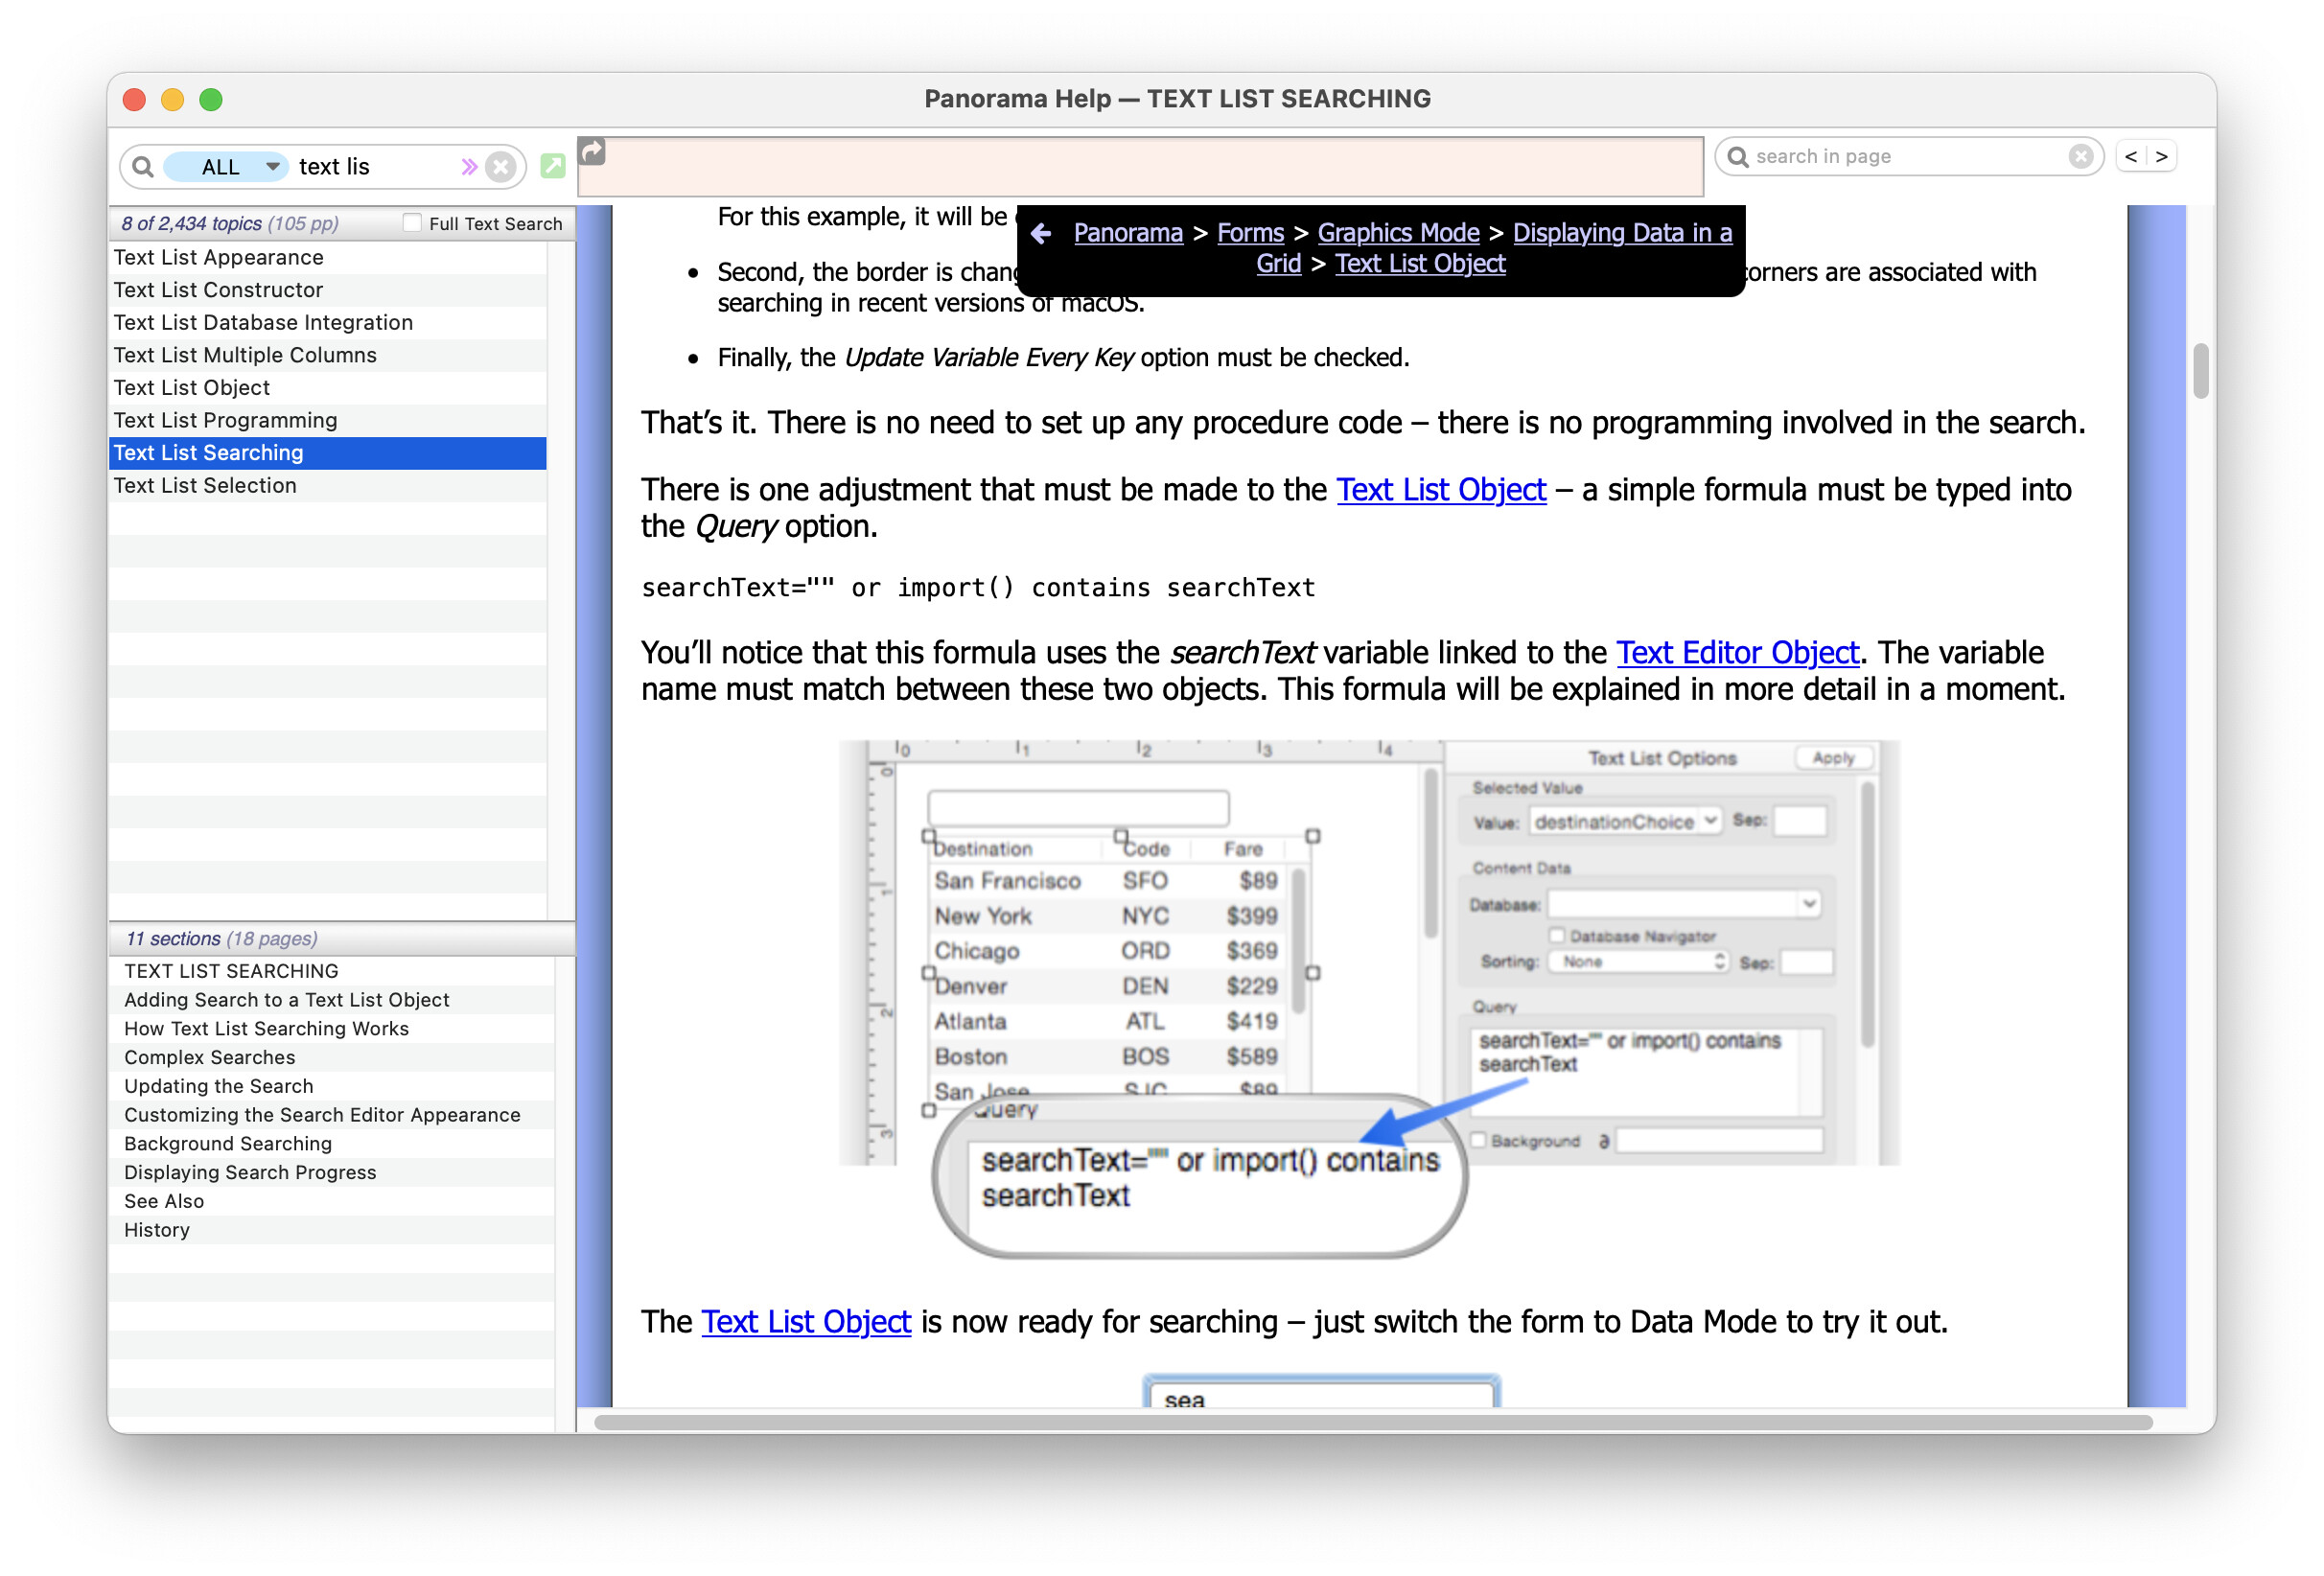Jump to See Also section
Image resolution: width=2324 pixels, height=1576 pixels.
coord(331,1202)
